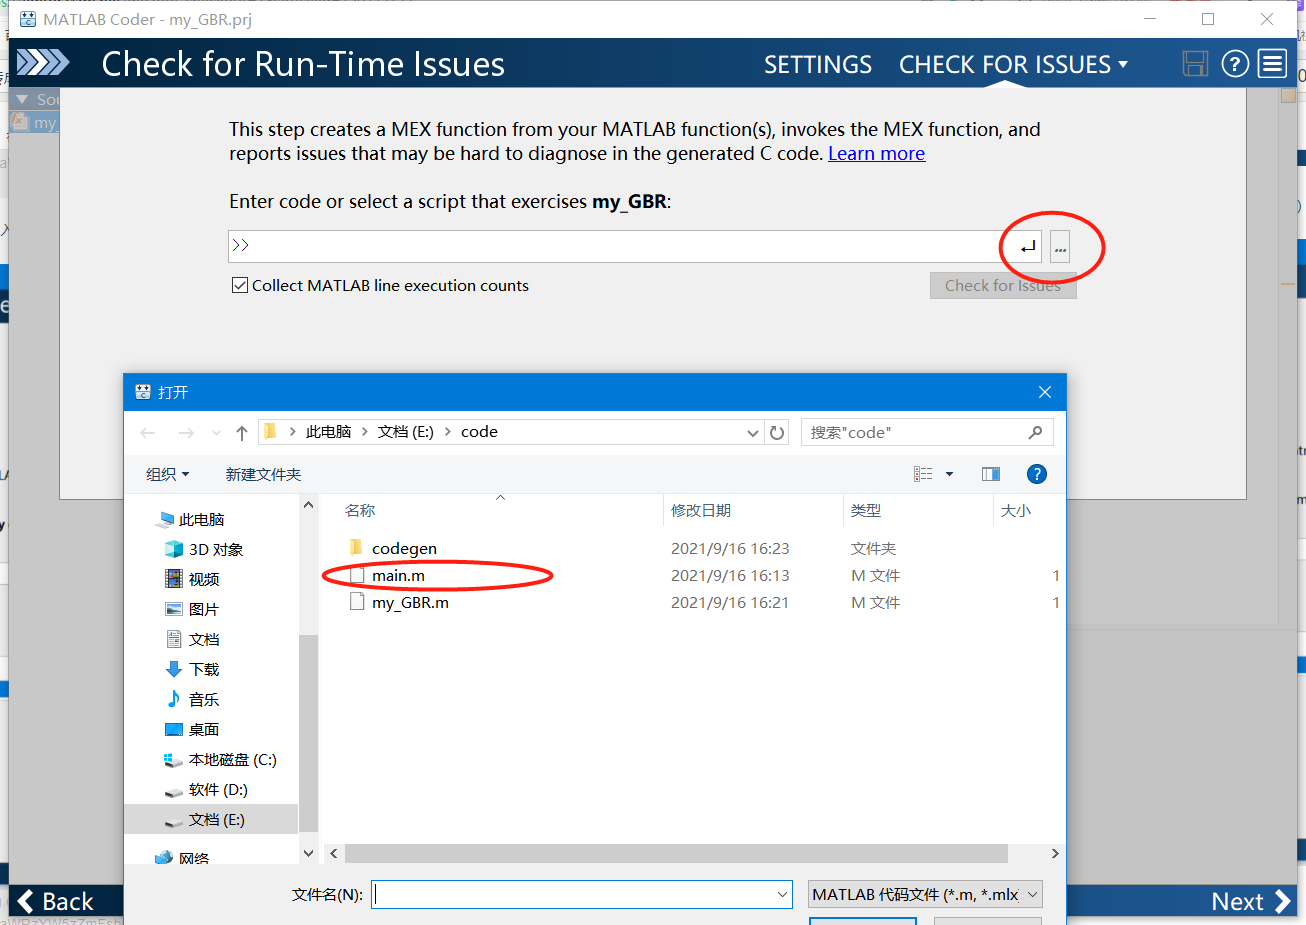The height and width of the screenshot is (925, 1306).
Task: Click the Learn more link
Action: (876, 153)
